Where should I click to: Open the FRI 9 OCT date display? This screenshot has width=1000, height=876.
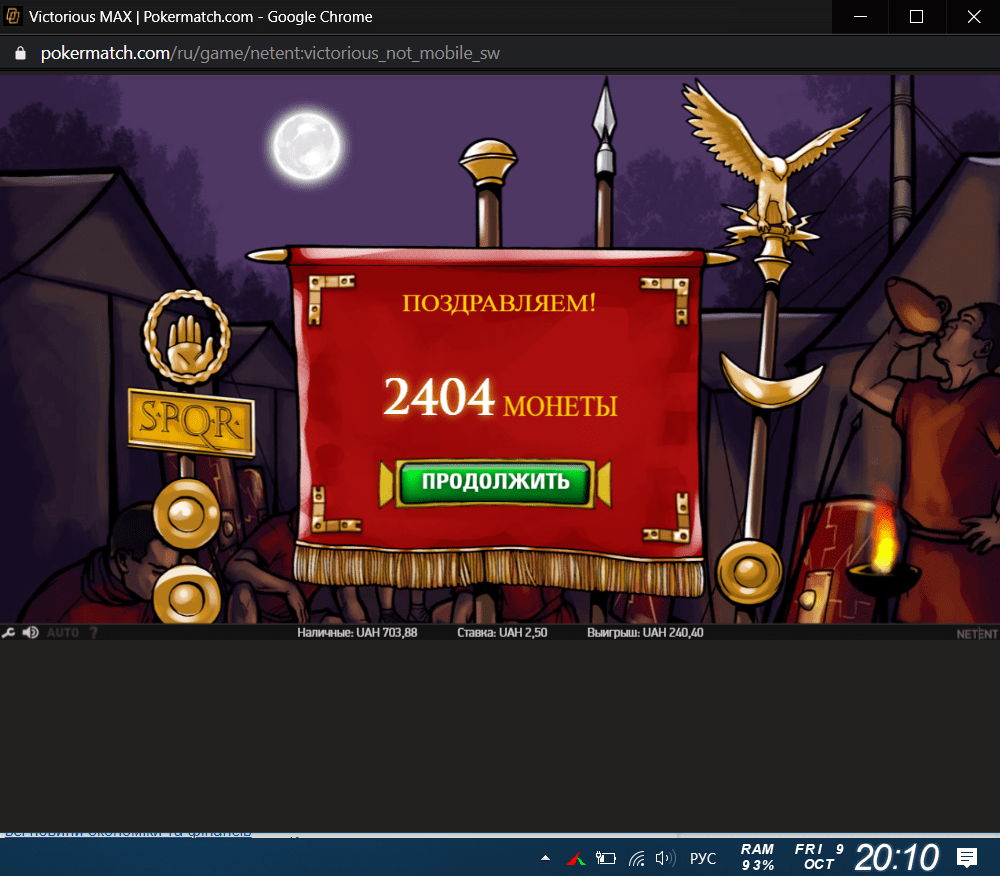[x=819, y=857]
